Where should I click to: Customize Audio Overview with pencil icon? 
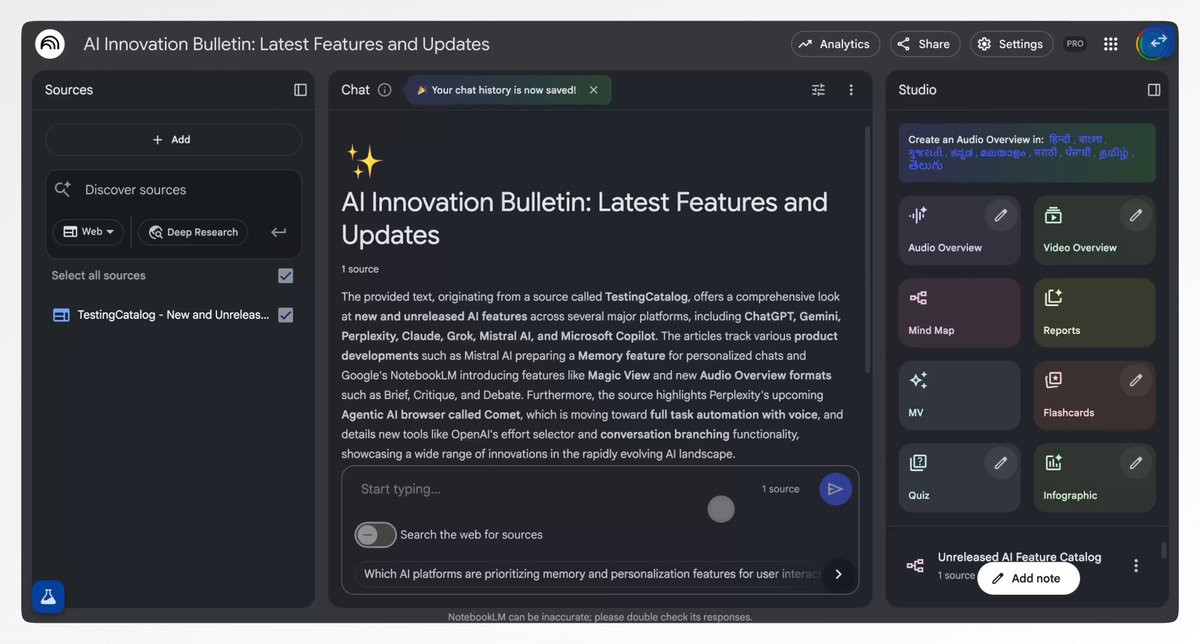pos(1000,215)
